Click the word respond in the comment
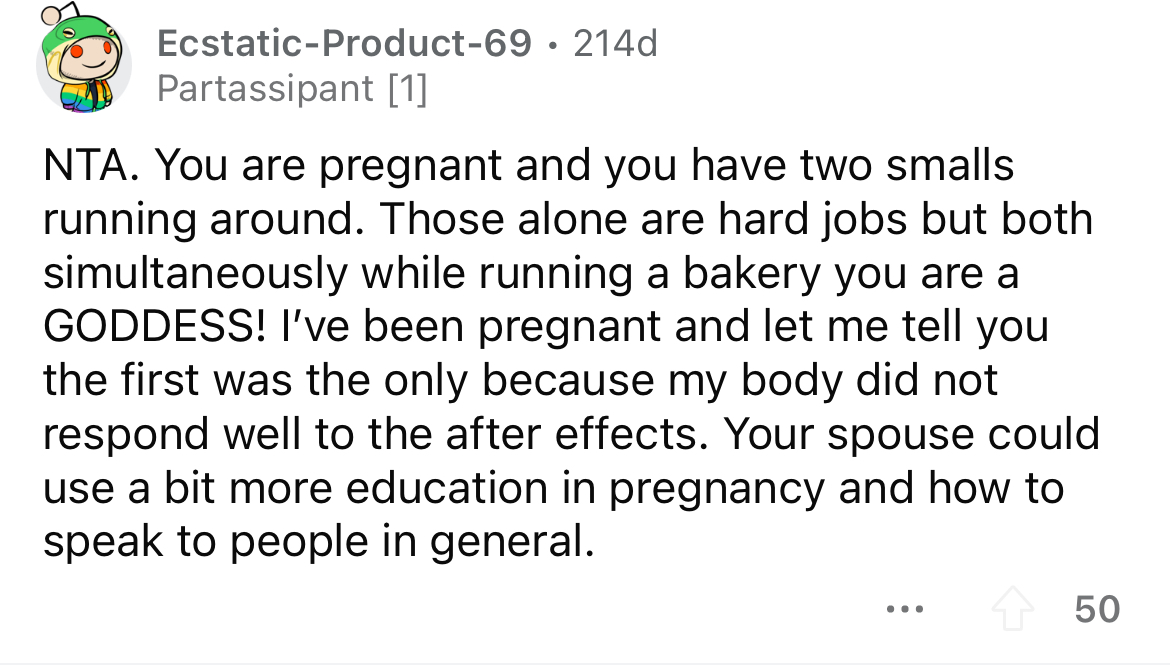 click(119, 436)
